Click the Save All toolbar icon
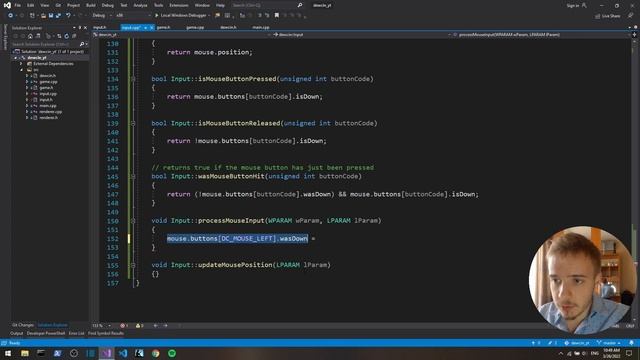This screenshot has width=640, height=360. (58, 16)
